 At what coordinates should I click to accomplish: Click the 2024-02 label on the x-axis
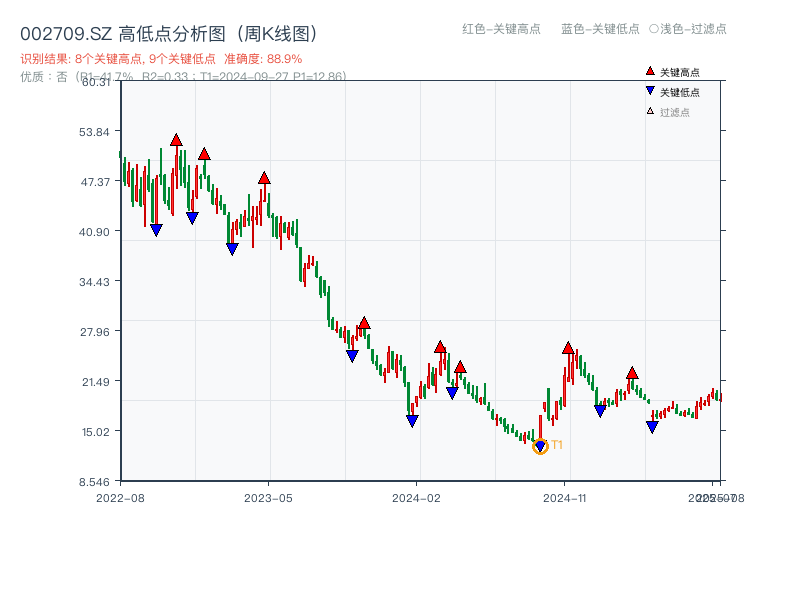click(x=415, y=499)
